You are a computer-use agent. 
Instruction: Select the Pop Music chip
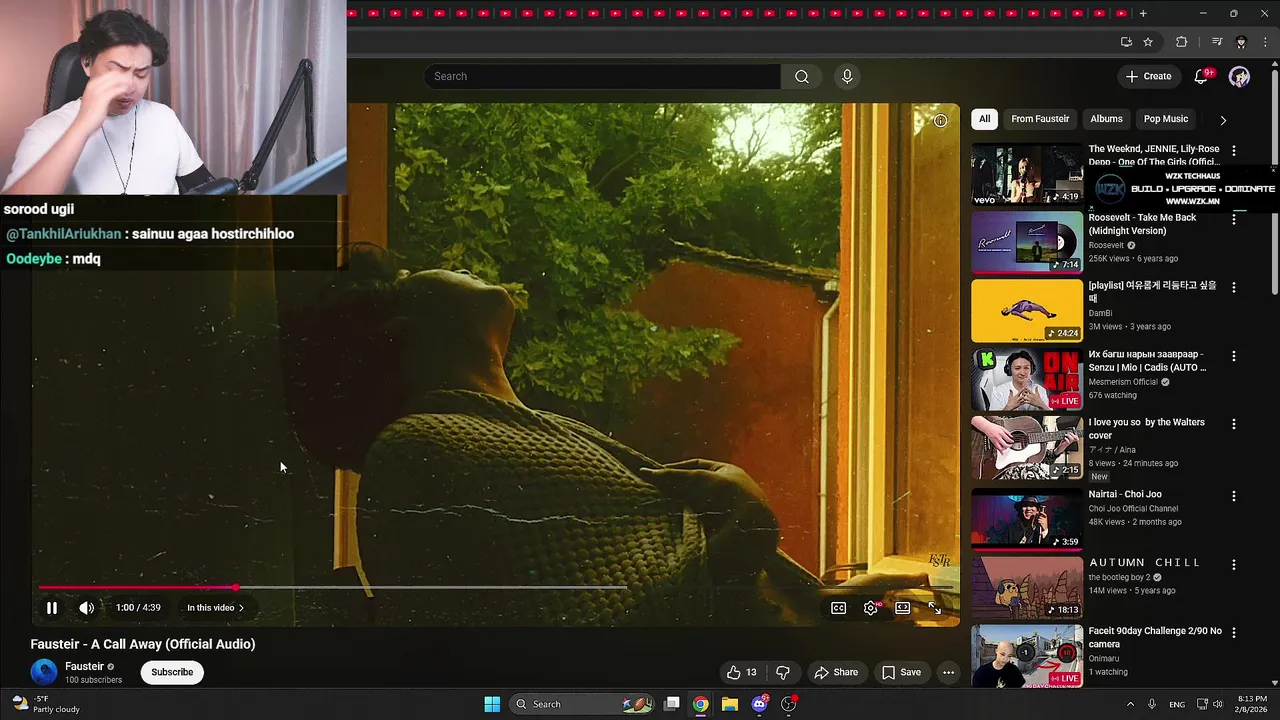pyautogui.click(x=1166, y=119)
